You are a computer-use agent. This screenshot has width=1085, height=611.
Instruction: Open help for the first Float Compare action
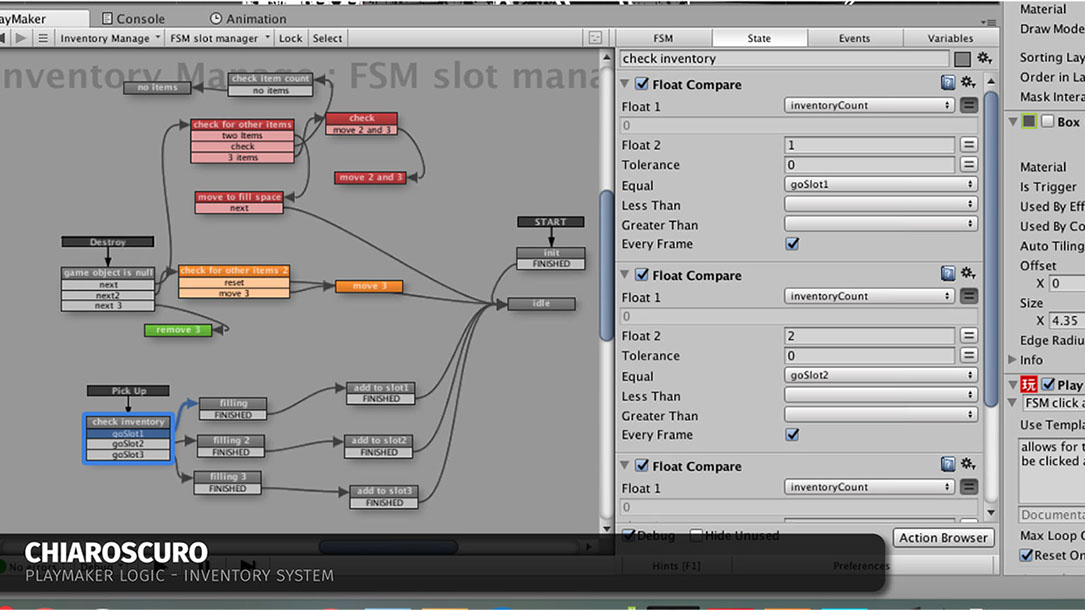948,83
